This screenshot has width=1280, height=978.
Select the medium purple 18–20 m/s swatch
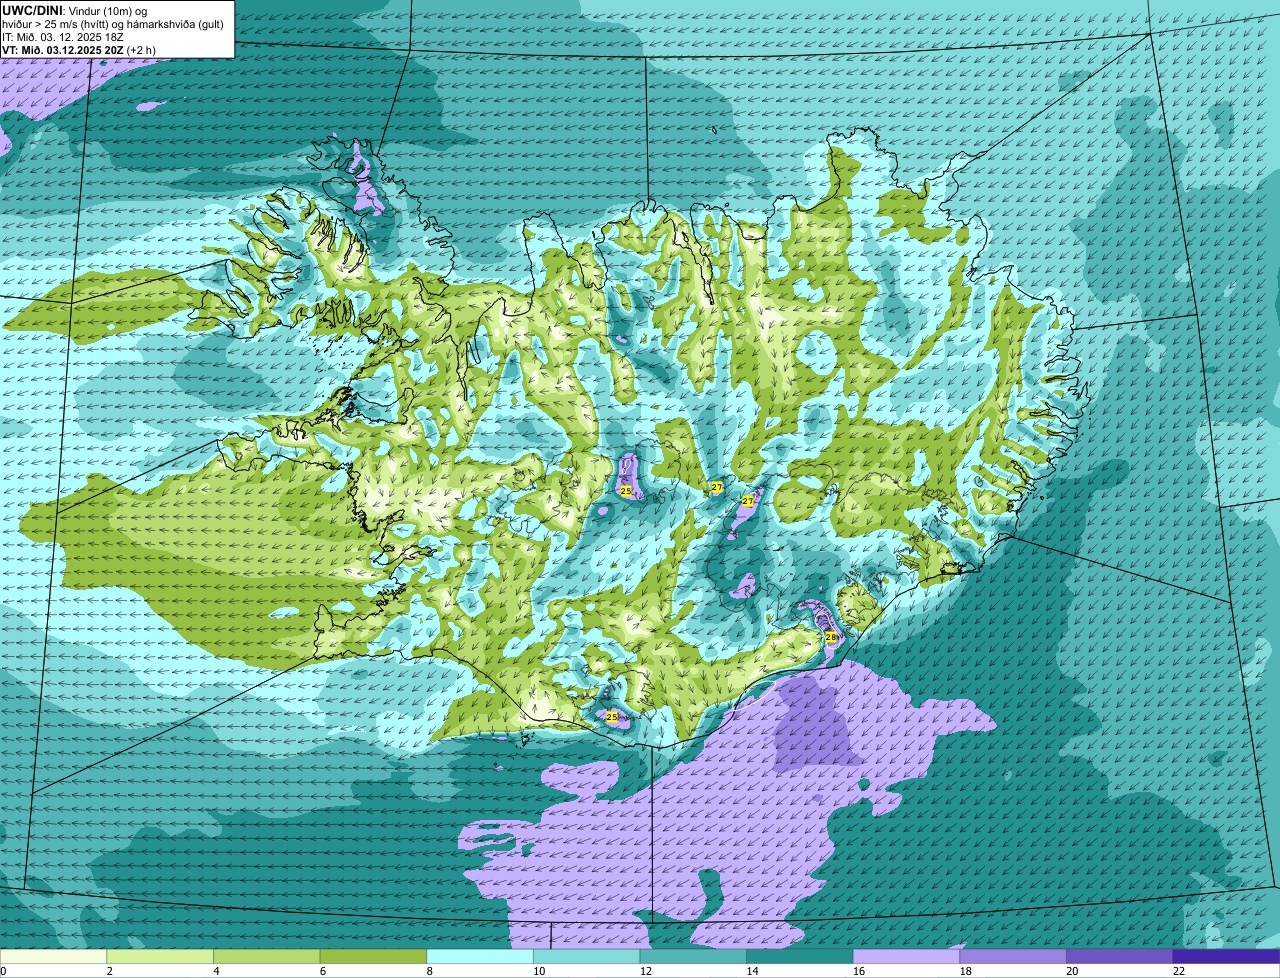pos(1013,956)
